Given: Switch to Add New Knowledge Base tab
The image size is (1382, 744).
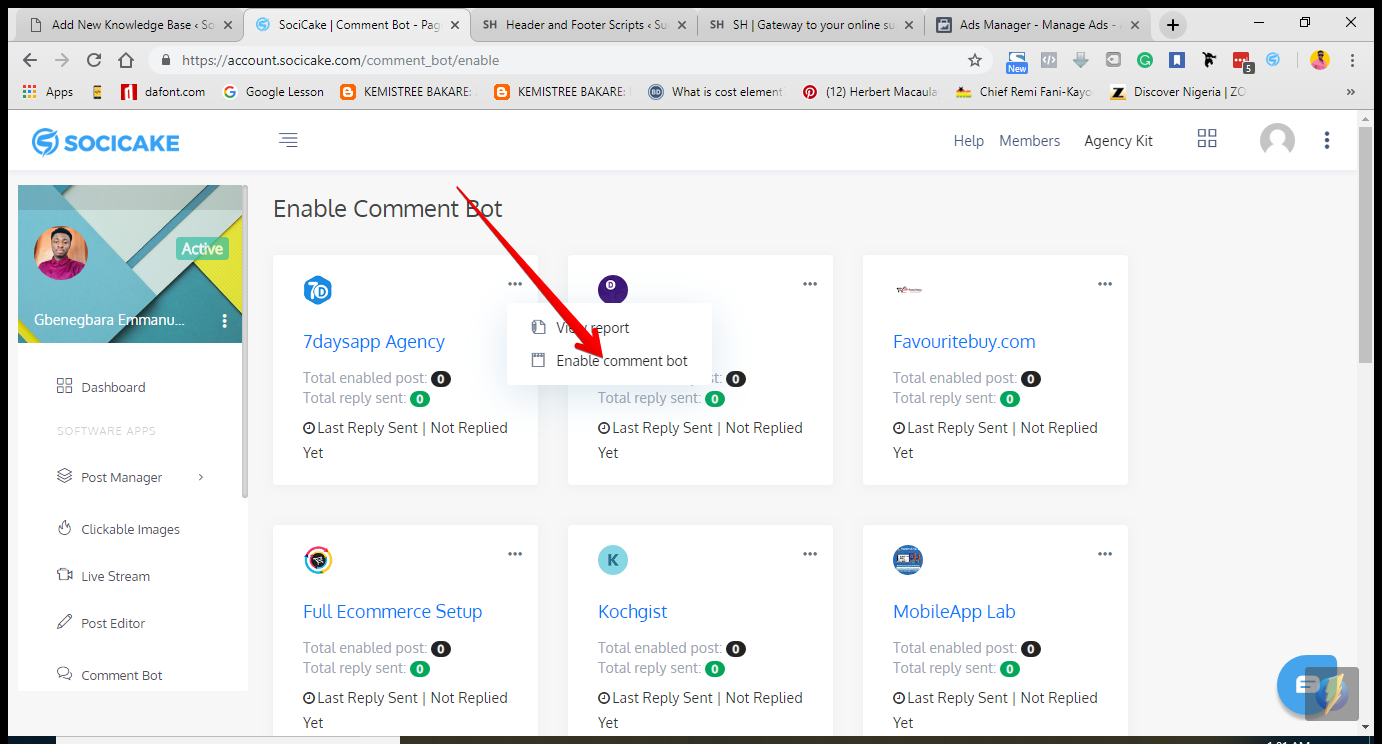Looking at the screenshot, I should click(131, 25).
